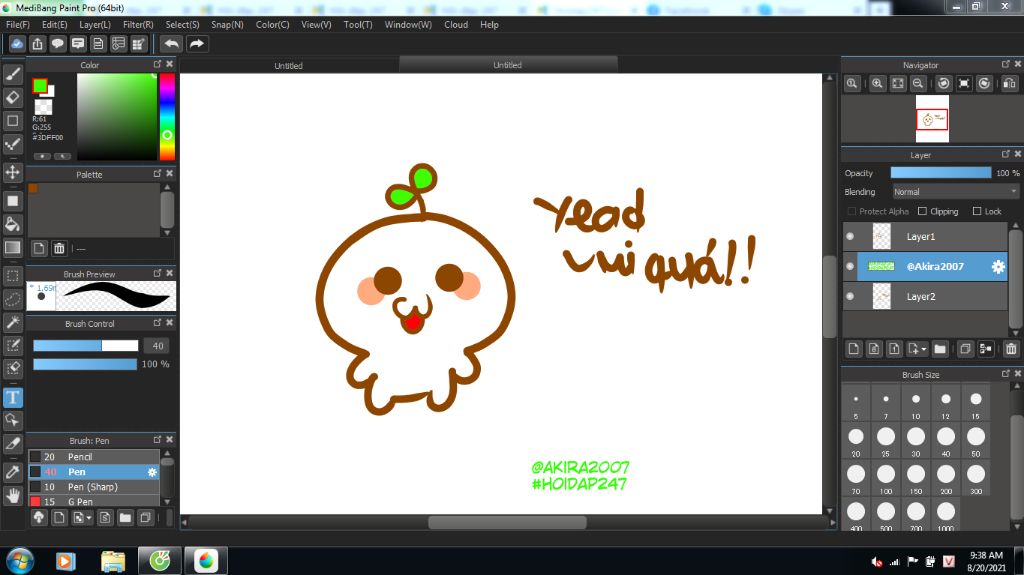Select the Hand pan tool
Screen dimensions: 1024x575
12,496
